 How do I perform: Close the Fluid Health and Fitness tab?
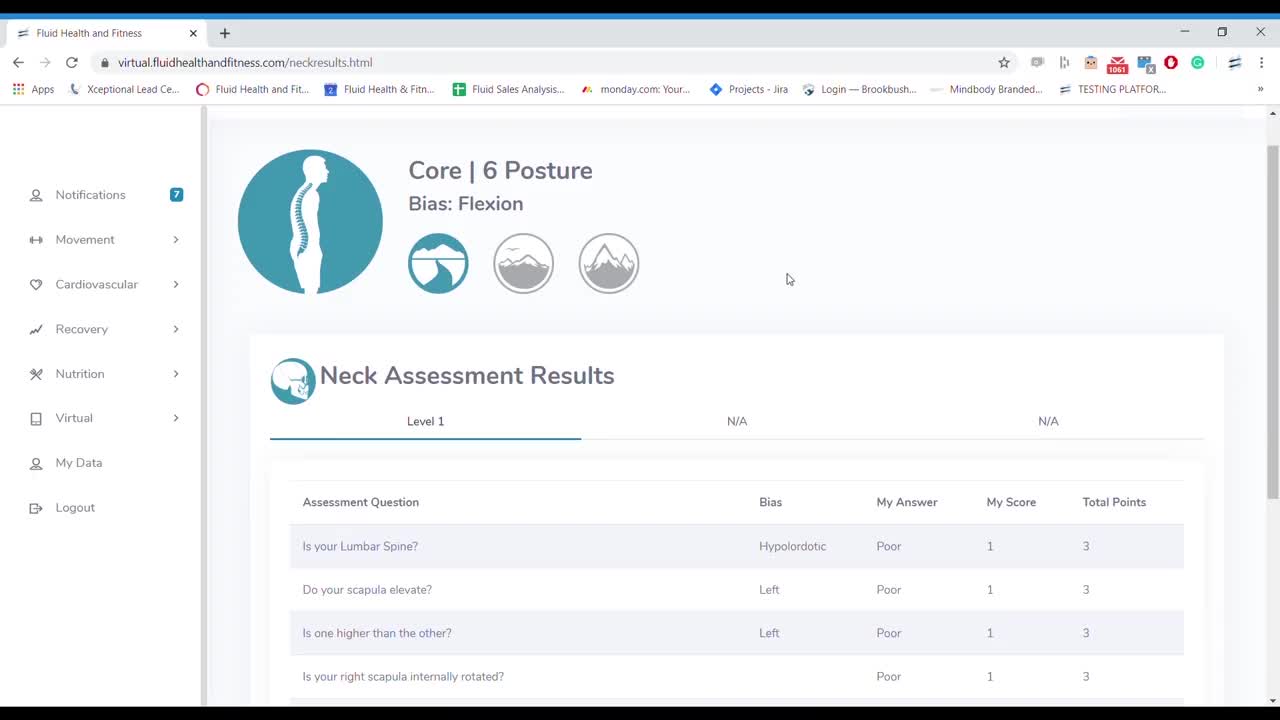tap(193, 33)
